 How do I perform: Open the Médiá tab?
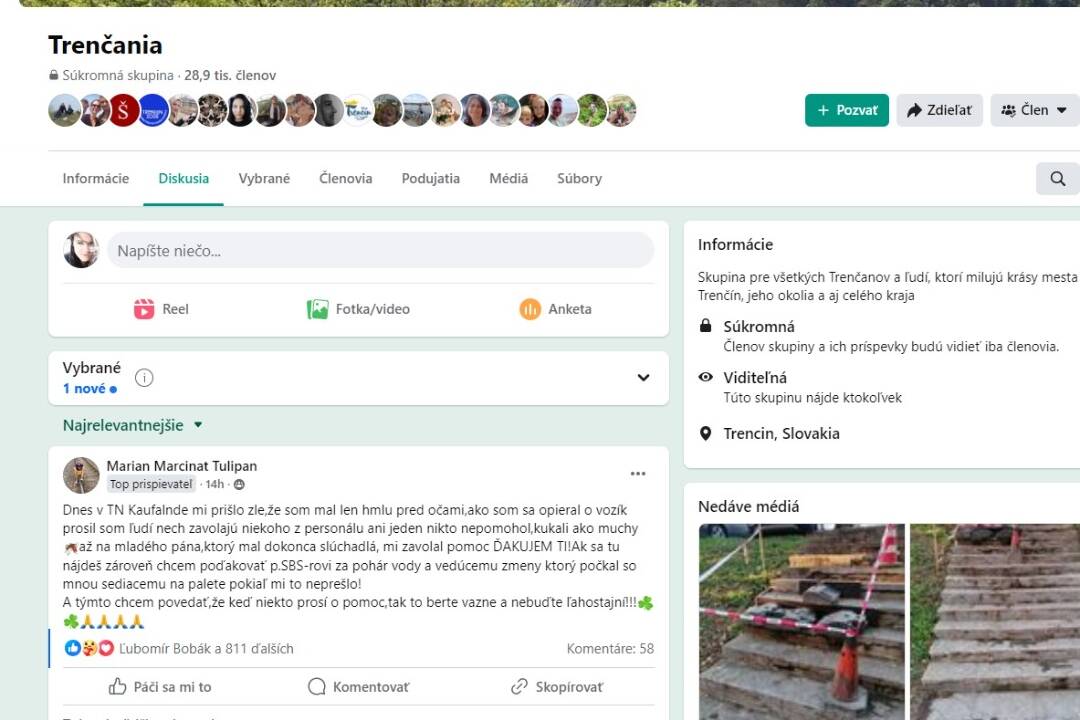(x=508, y=179)
